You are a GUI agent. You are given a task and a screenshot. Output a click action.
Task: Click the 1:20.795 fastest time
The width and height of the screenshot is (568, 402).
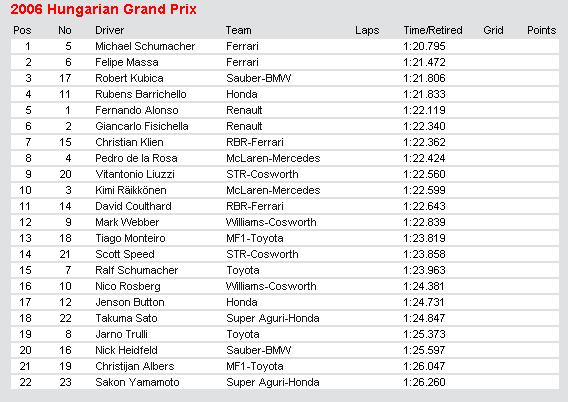click(x=424, y=46)
